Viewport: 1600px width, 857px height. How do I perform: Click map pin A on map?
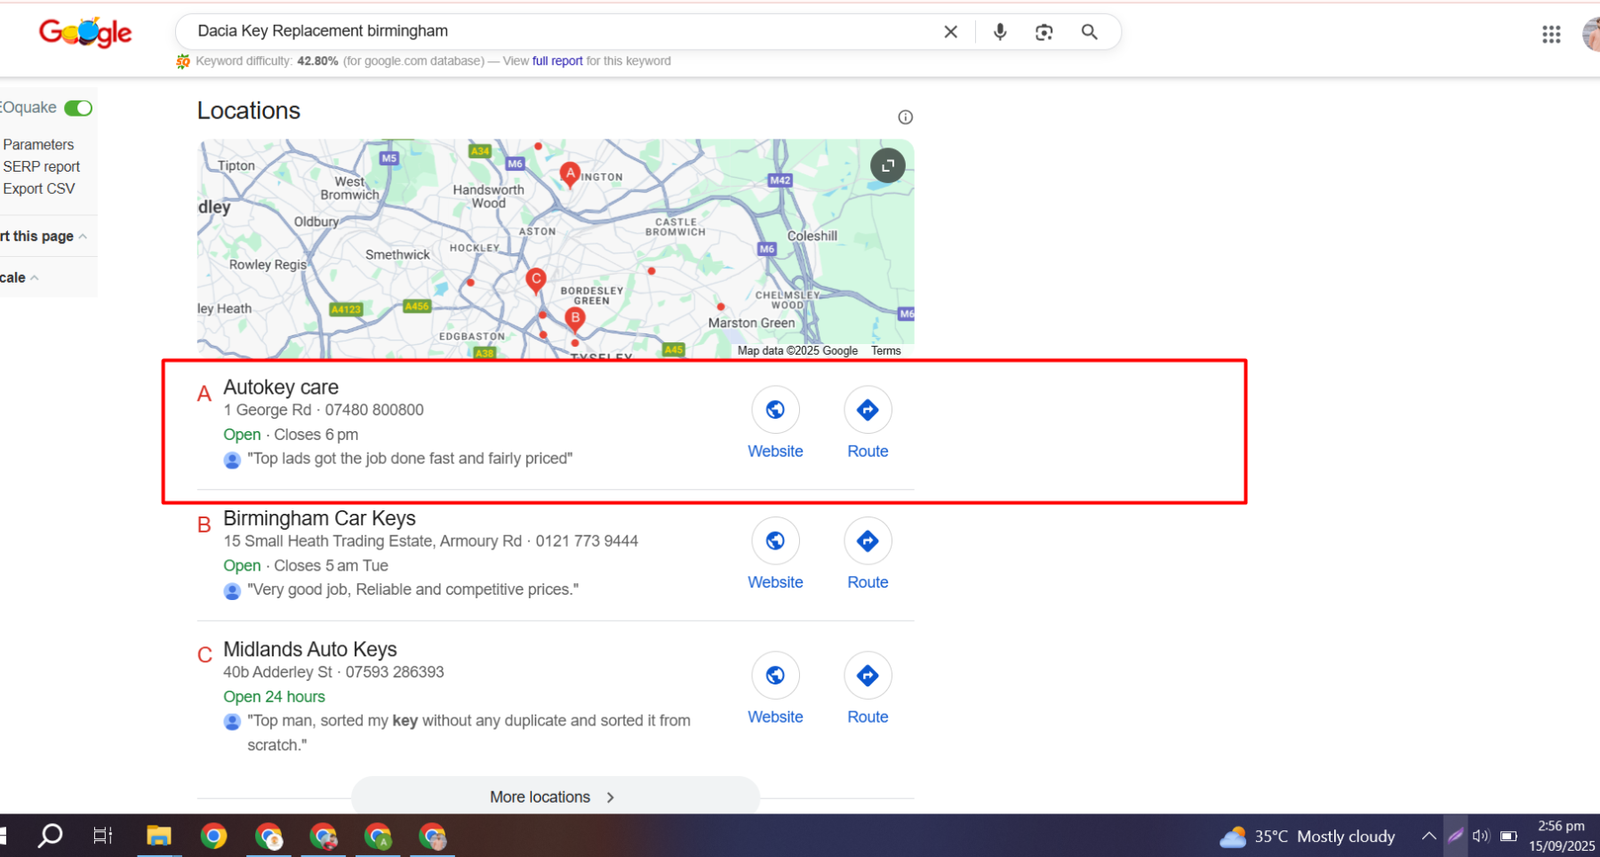click(570, 174)
